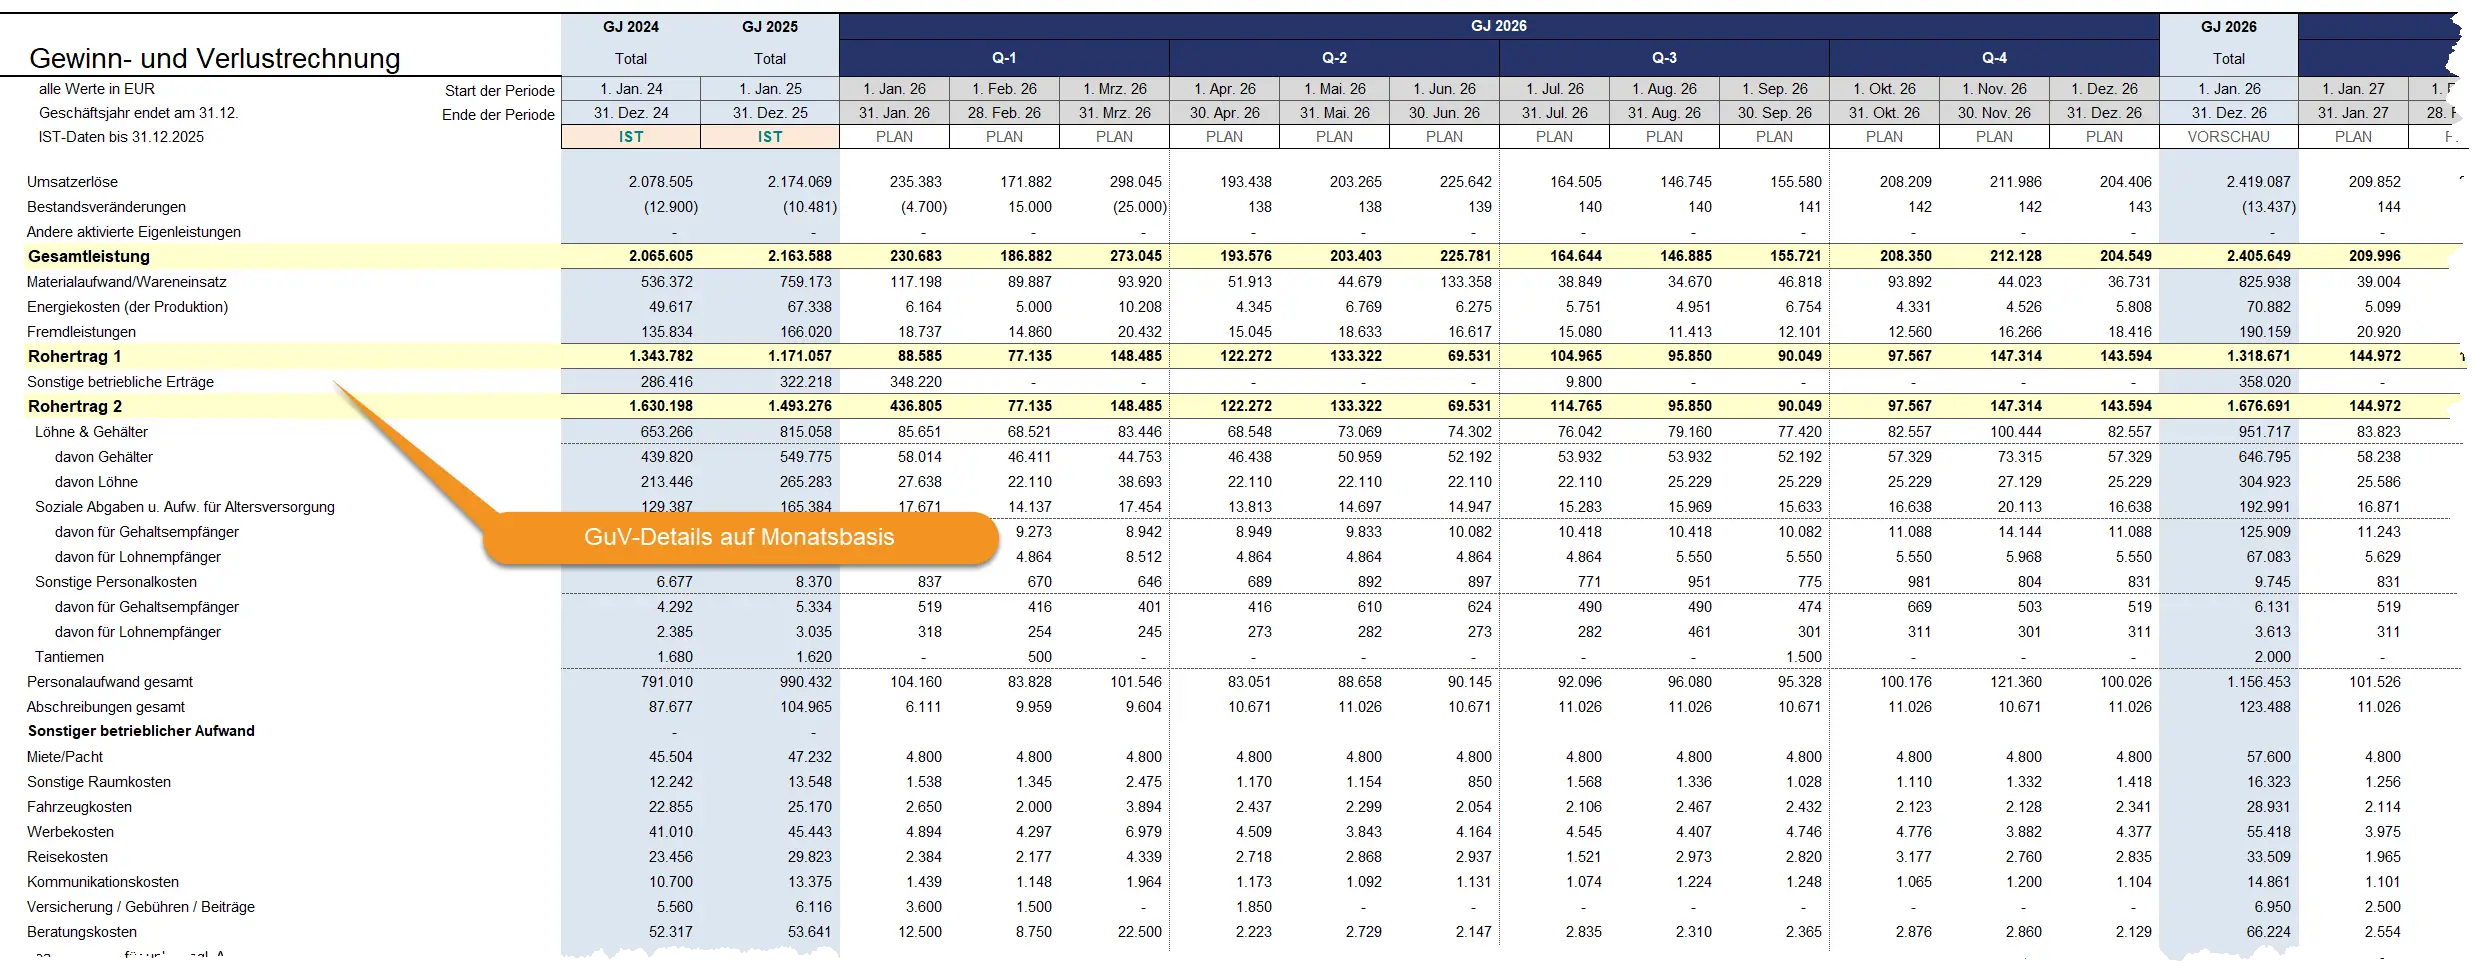Select the Q-3 quarter header
Viewport: 2476px width, 969px height.
[1663, 58]
